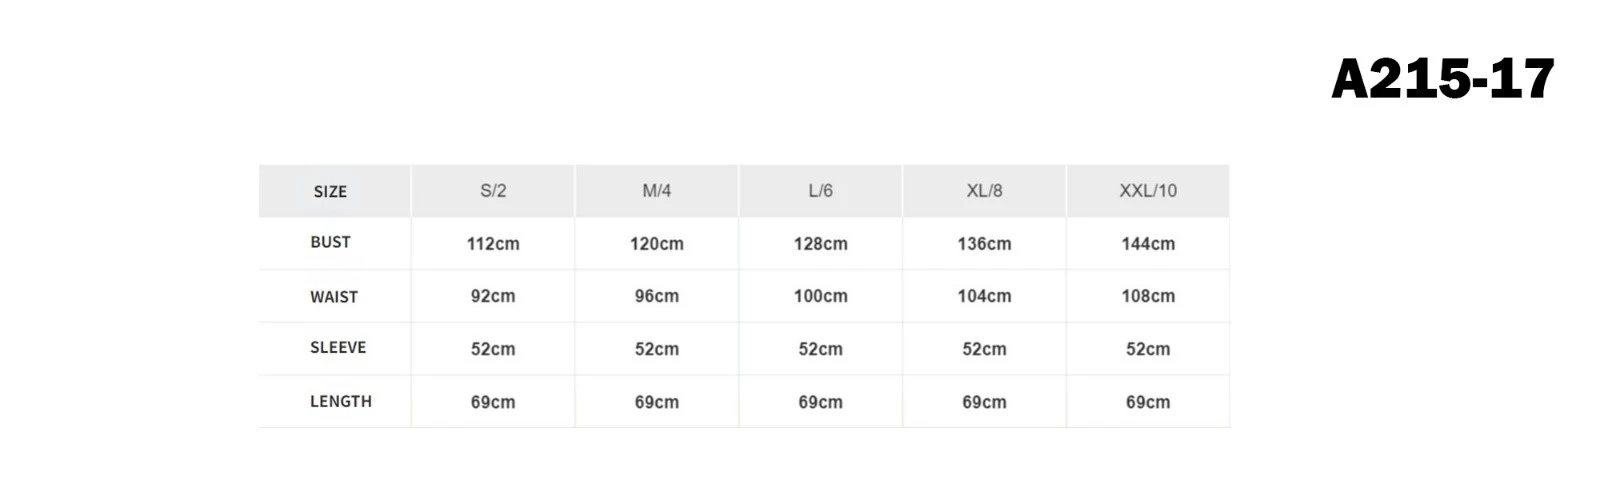Click the A215-17 product code text

click(1443, 79)
